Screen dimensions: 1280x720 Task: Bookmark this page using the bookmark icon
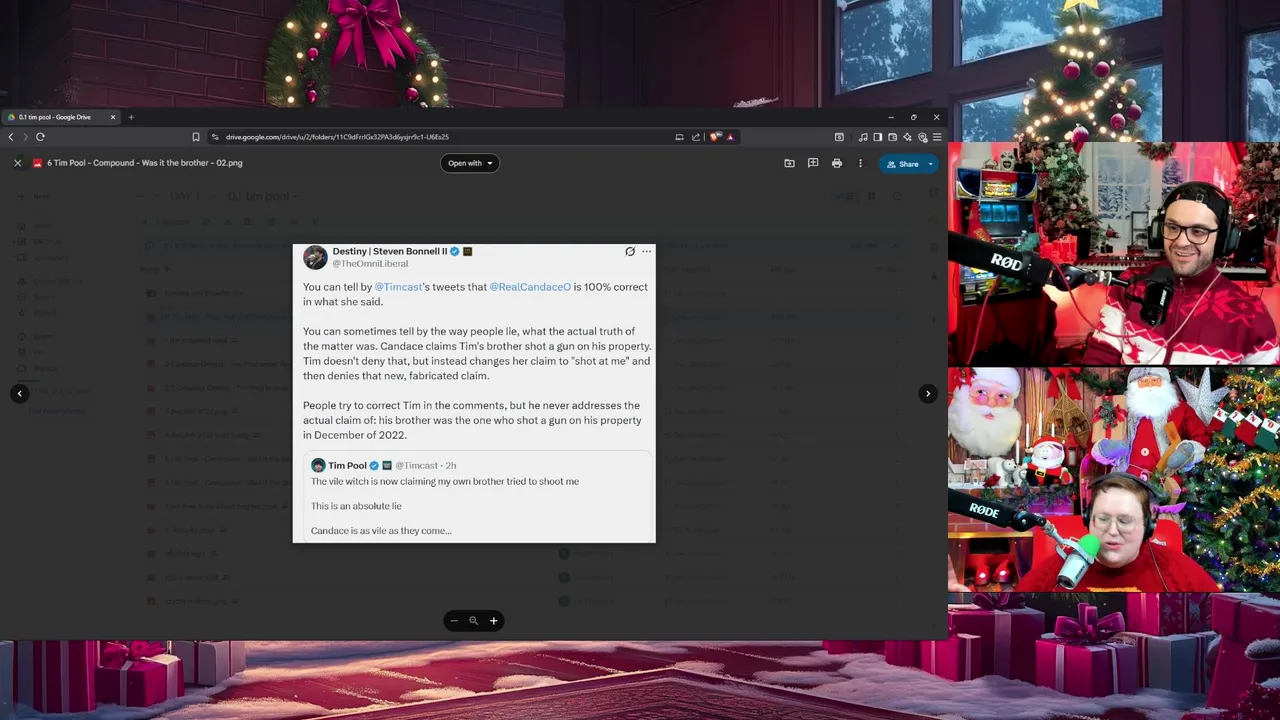pos(196,137)
